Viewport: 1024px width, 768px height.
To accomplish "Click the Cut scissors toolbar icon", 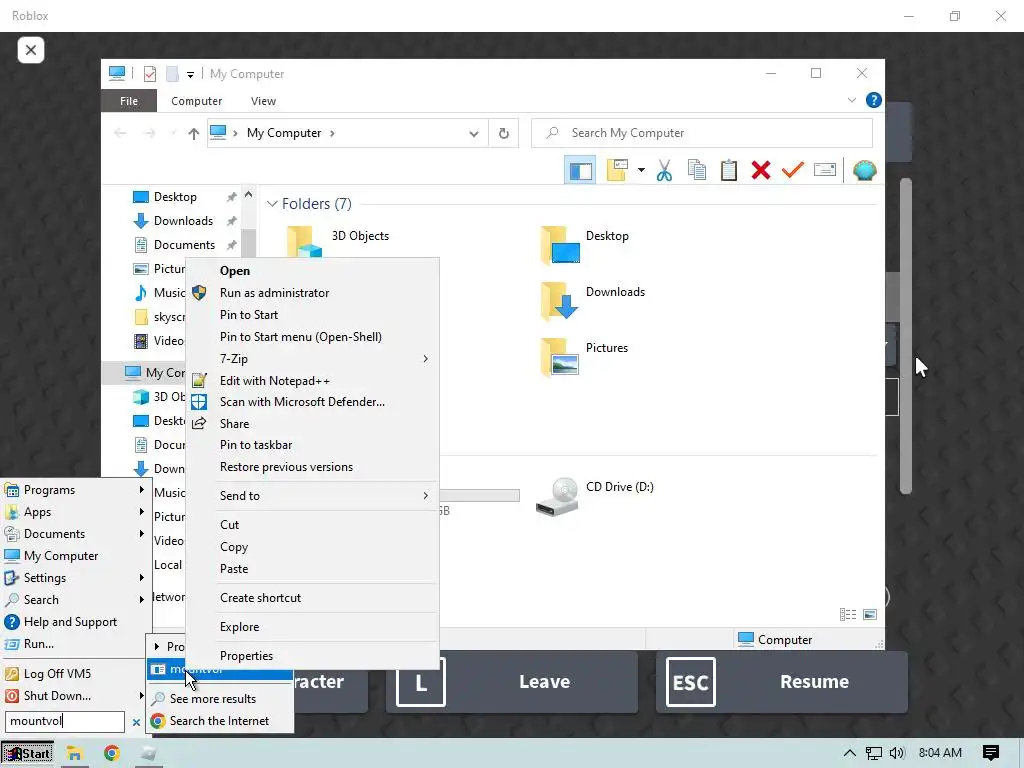I will (x=664, y=170).
